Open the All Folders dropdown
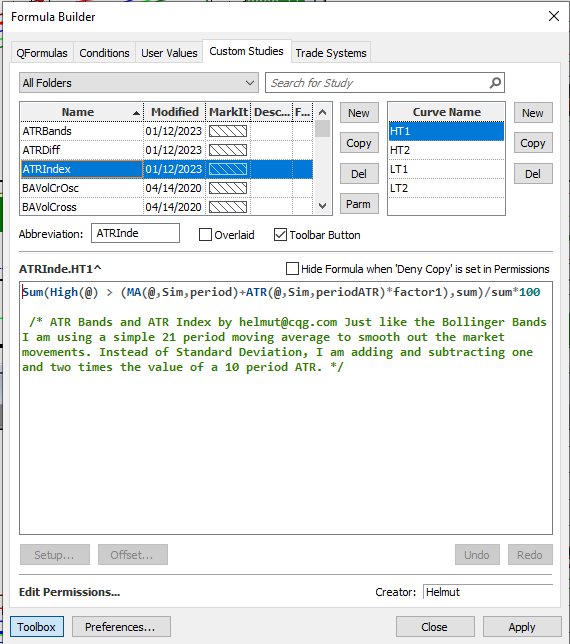The height and width of the screenshot is (644, 570). [x=139, y=83]
